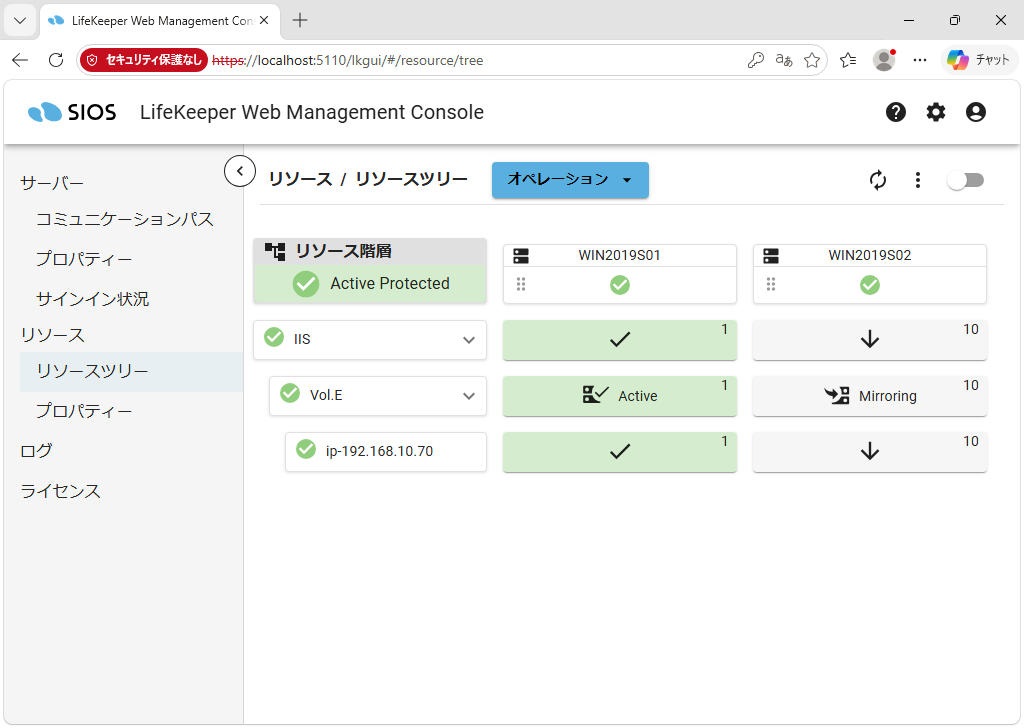Image resolution: width=1024 pixels, height=728 pixels.
Task: Click the Active Protected green check icon
Action: (306, 284)
